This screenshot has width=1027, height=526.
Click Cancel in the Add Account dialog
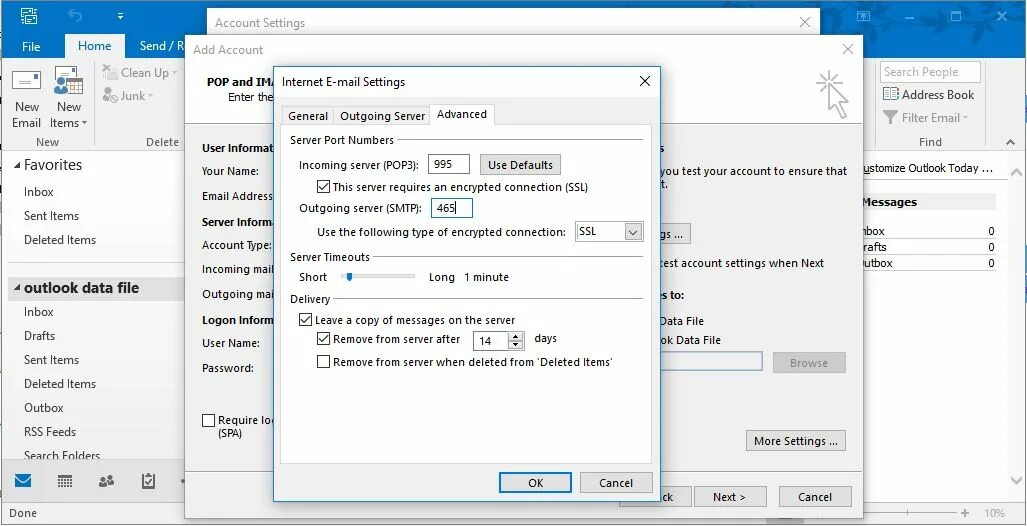point(815,497)
